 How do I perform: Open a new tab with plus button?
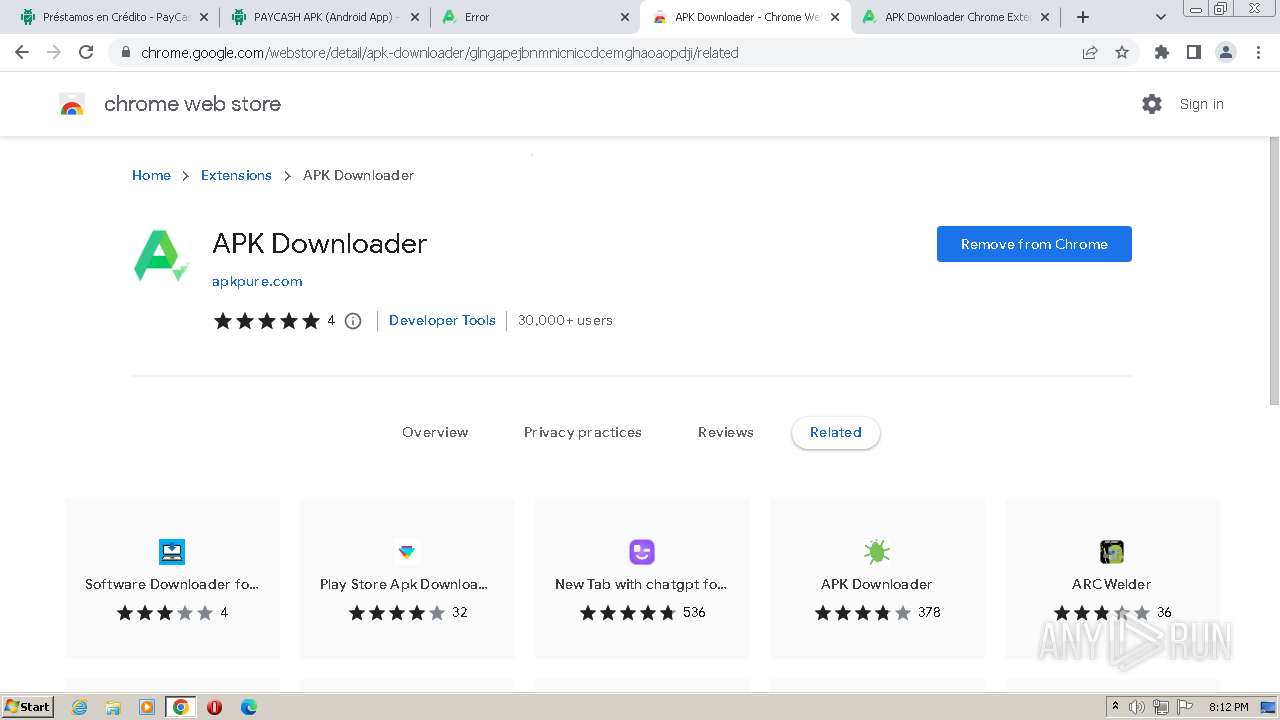pyautogui.click(x=1083, y=17)
